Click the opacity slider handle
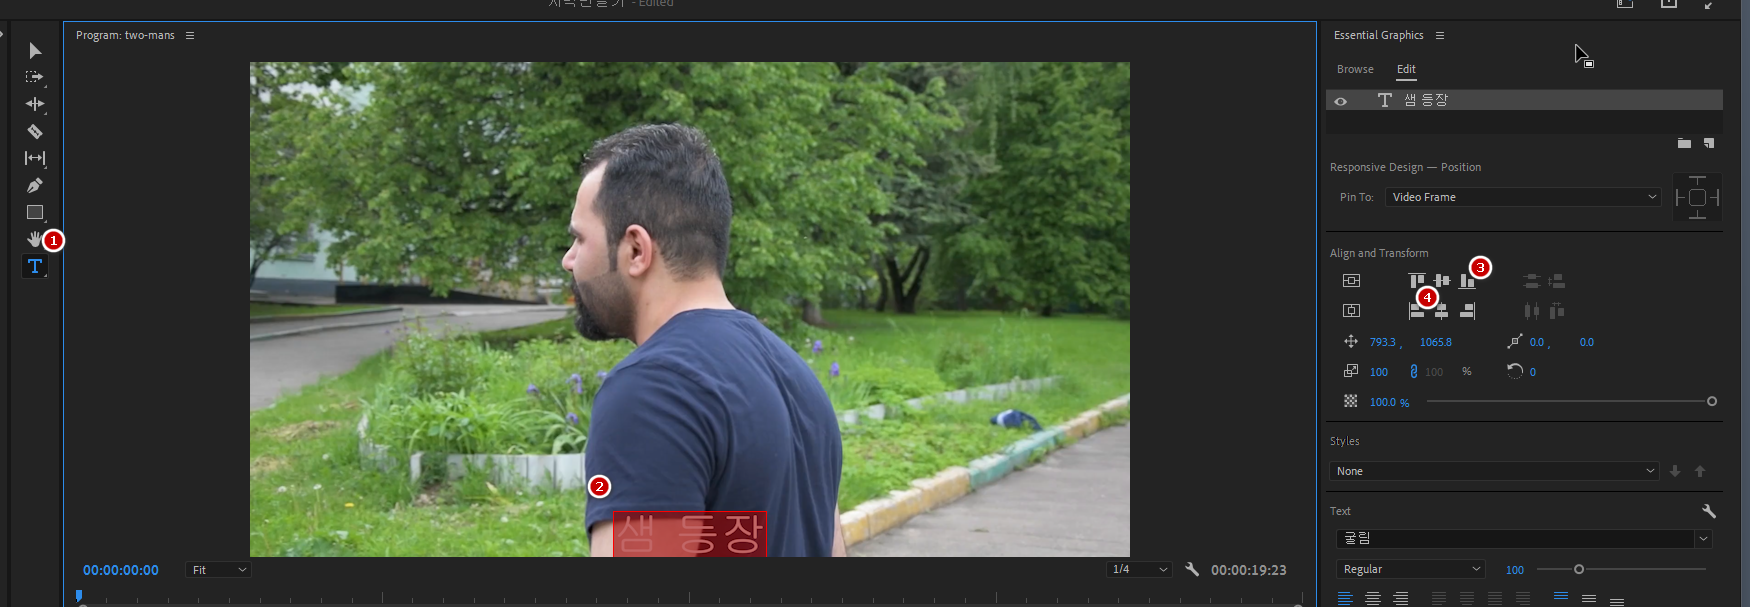Screen dimensions: 1750x607 click(x=1711, y=401)
